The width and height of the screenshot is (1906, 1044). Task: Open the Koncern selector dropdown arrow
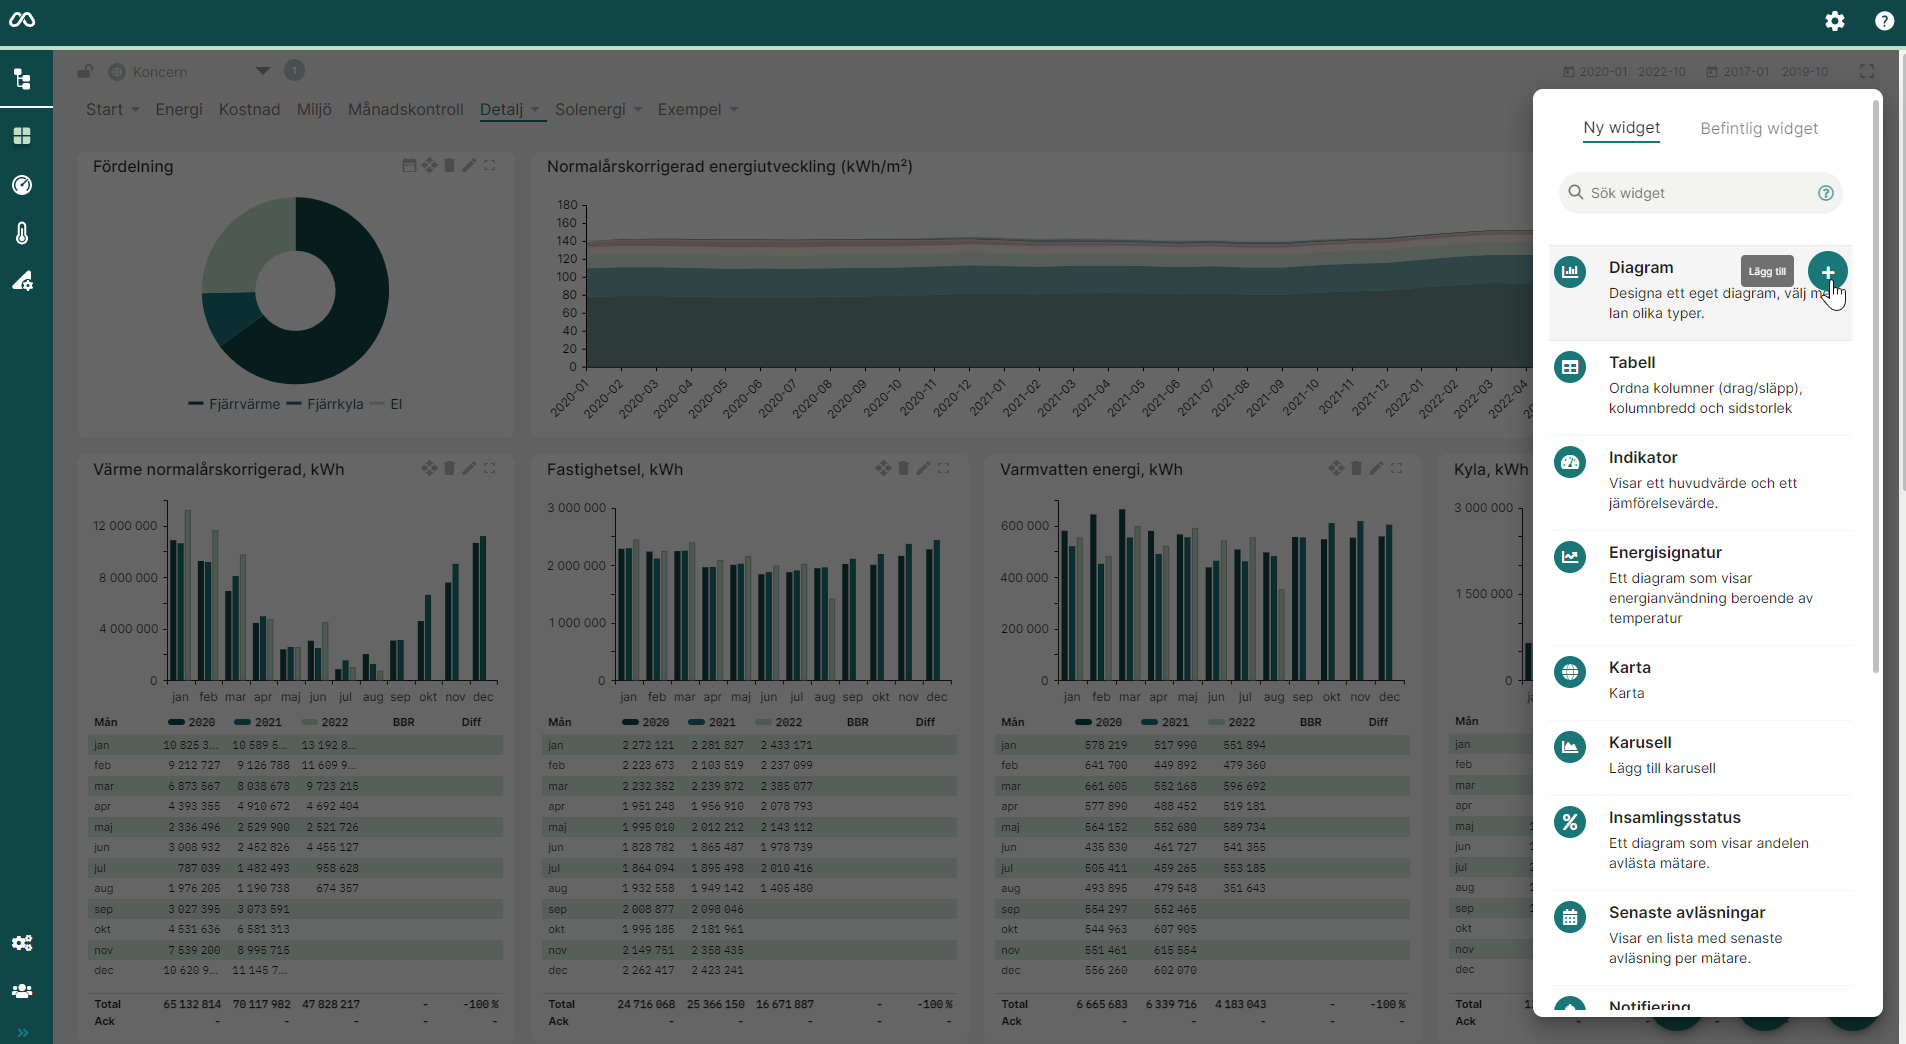(x=263, y=71)
